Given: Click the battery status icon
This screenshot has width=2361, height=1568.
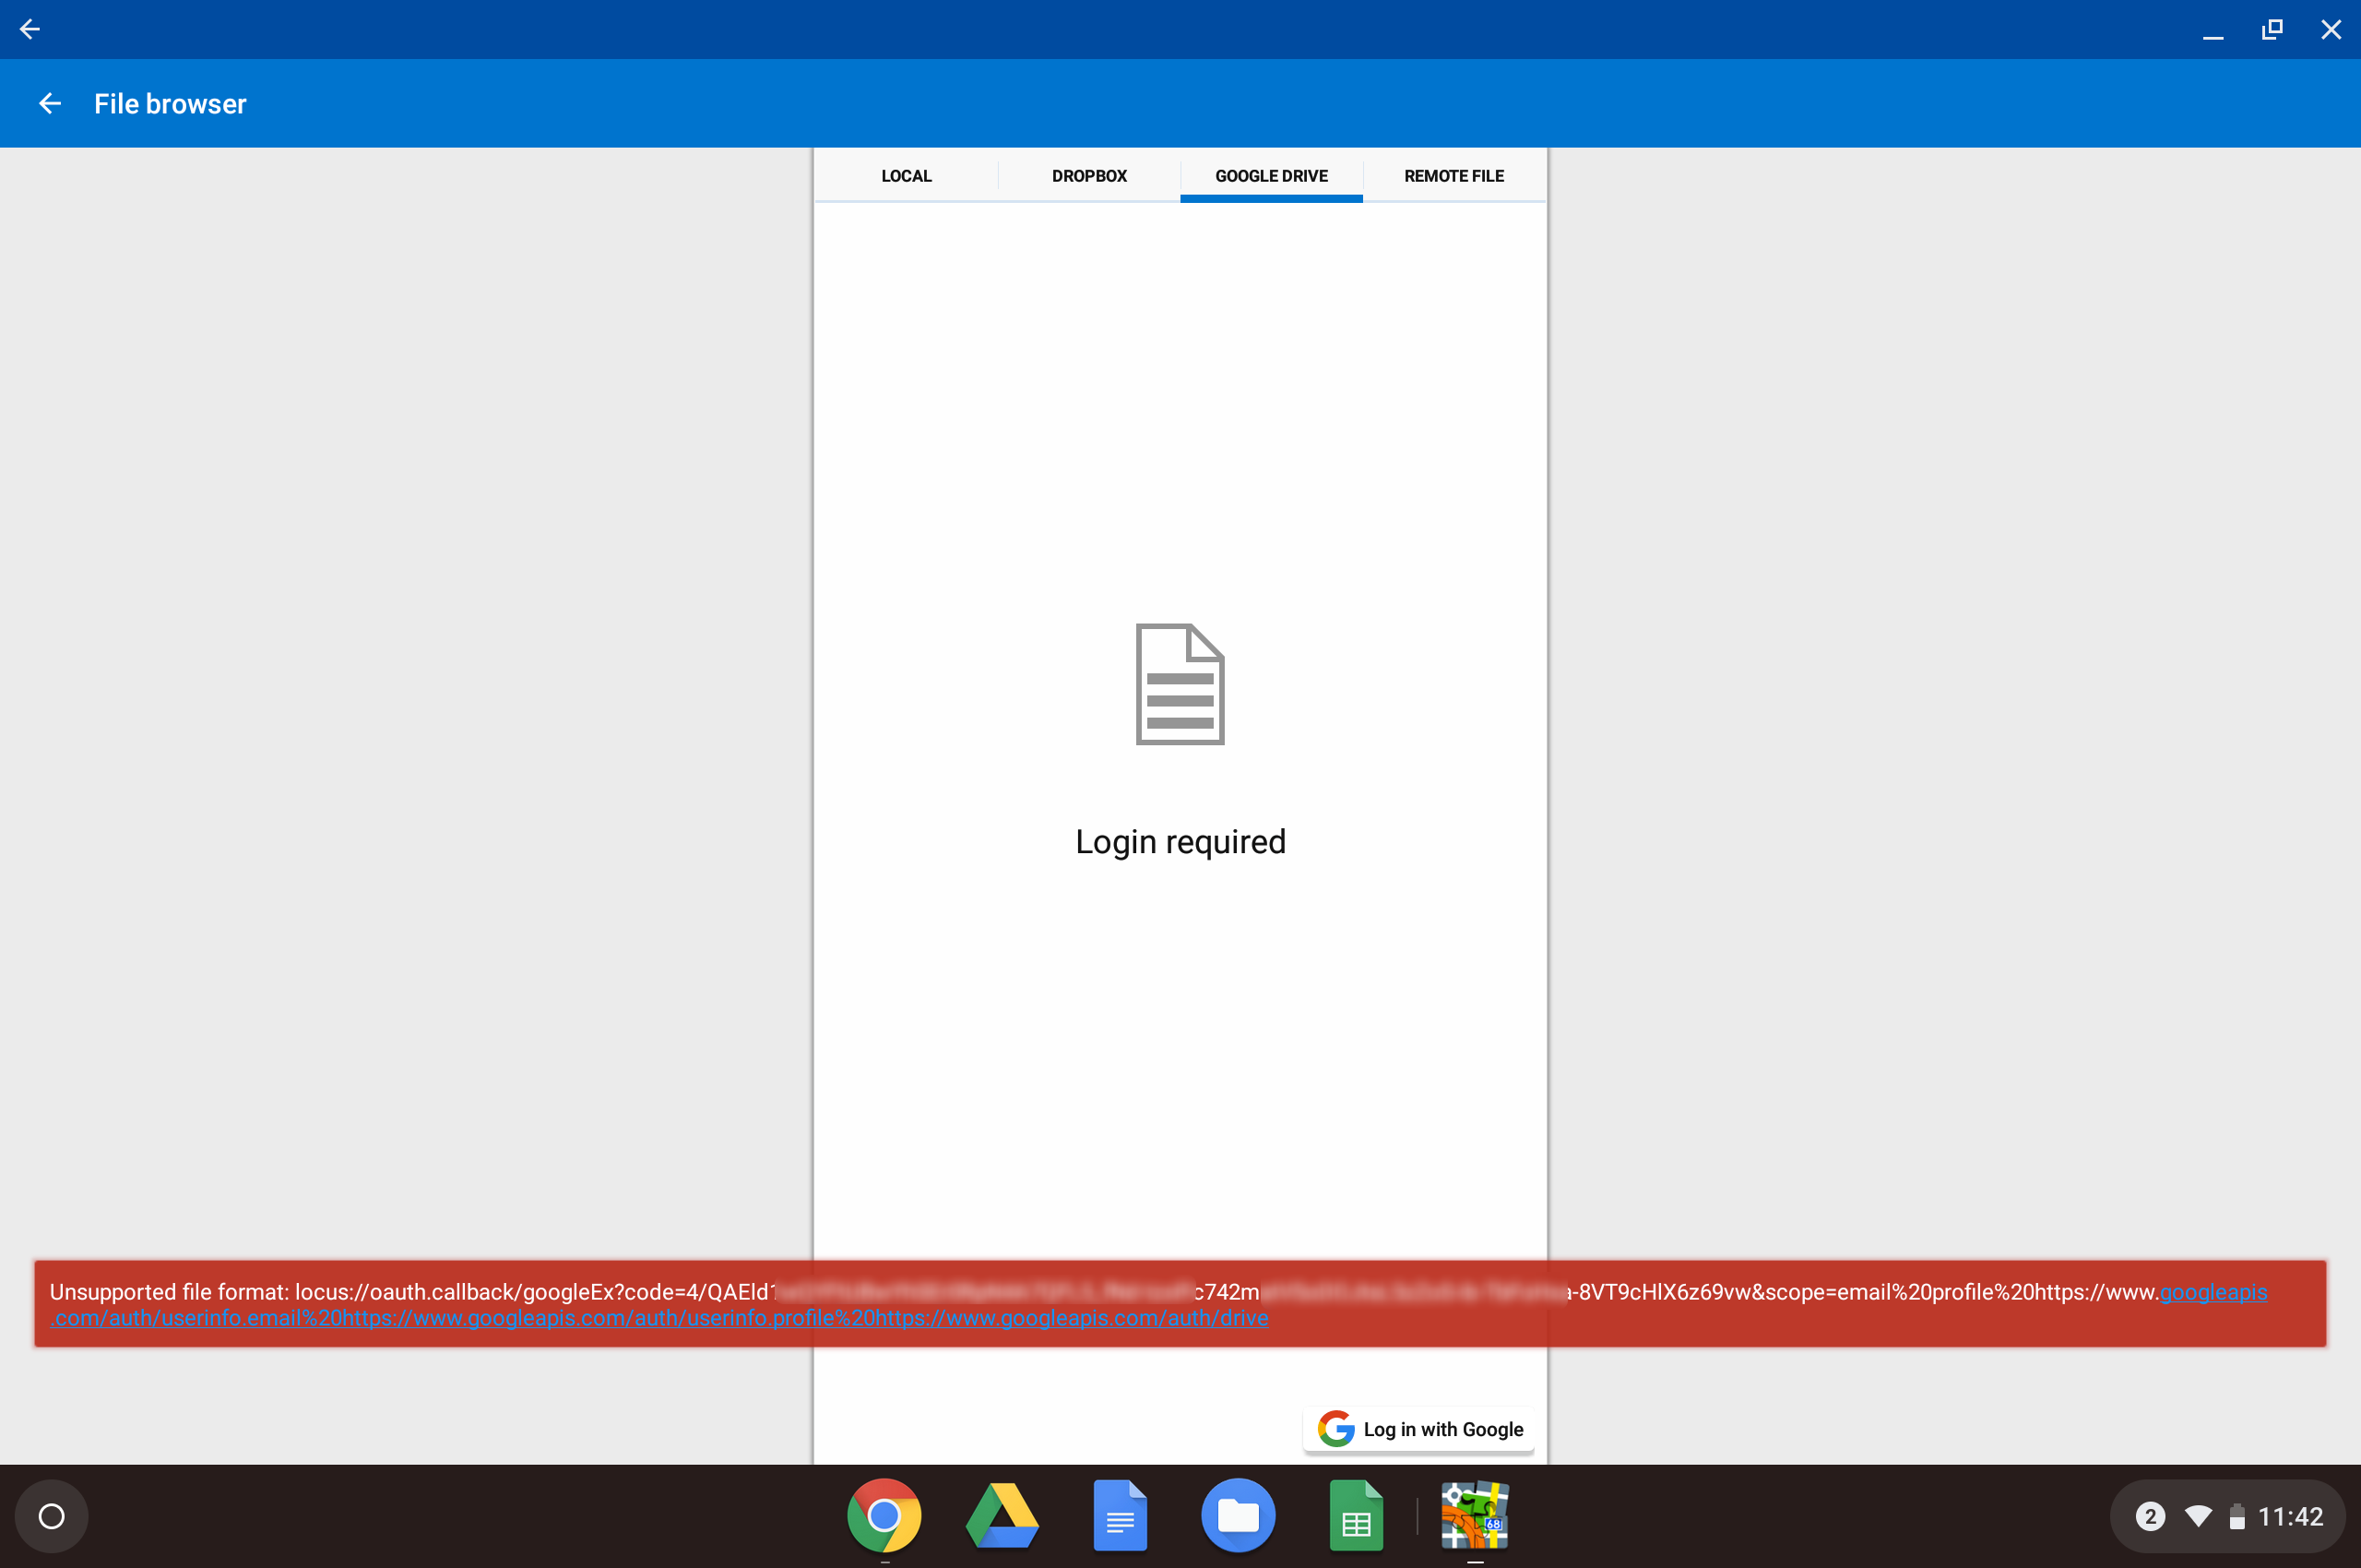Looking at the screenshot, I should click(2237, 1516).
